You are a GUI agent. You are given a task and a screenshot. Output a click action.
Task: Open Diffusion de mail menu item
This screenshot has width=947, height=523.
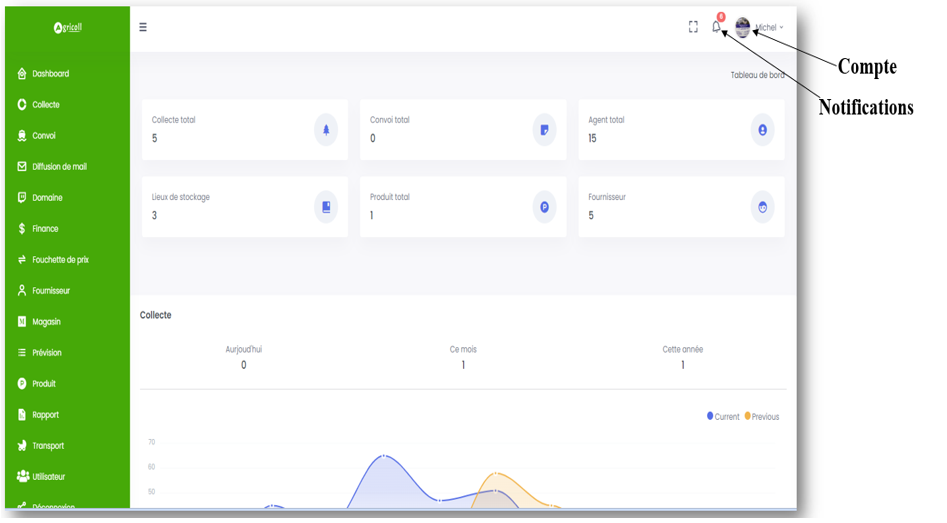click(59, 167)
